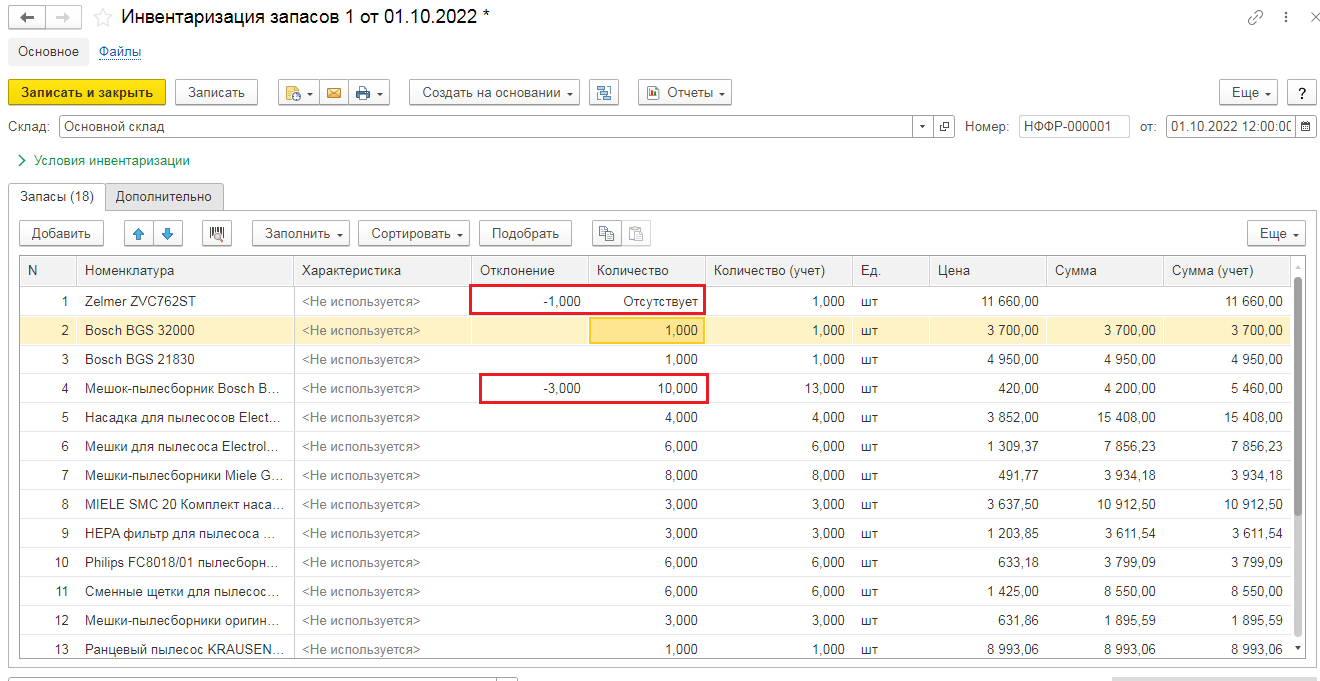This screenshot has width=1320, height=681.
Task: Click the Отклонение column header
Action: pos(530,270)
